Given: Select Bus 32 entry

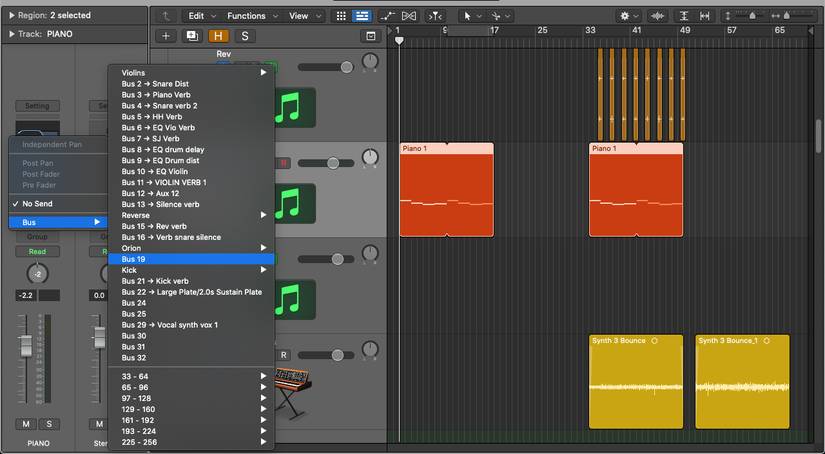Looking at the screenshot, I should [x=192, y=358].
